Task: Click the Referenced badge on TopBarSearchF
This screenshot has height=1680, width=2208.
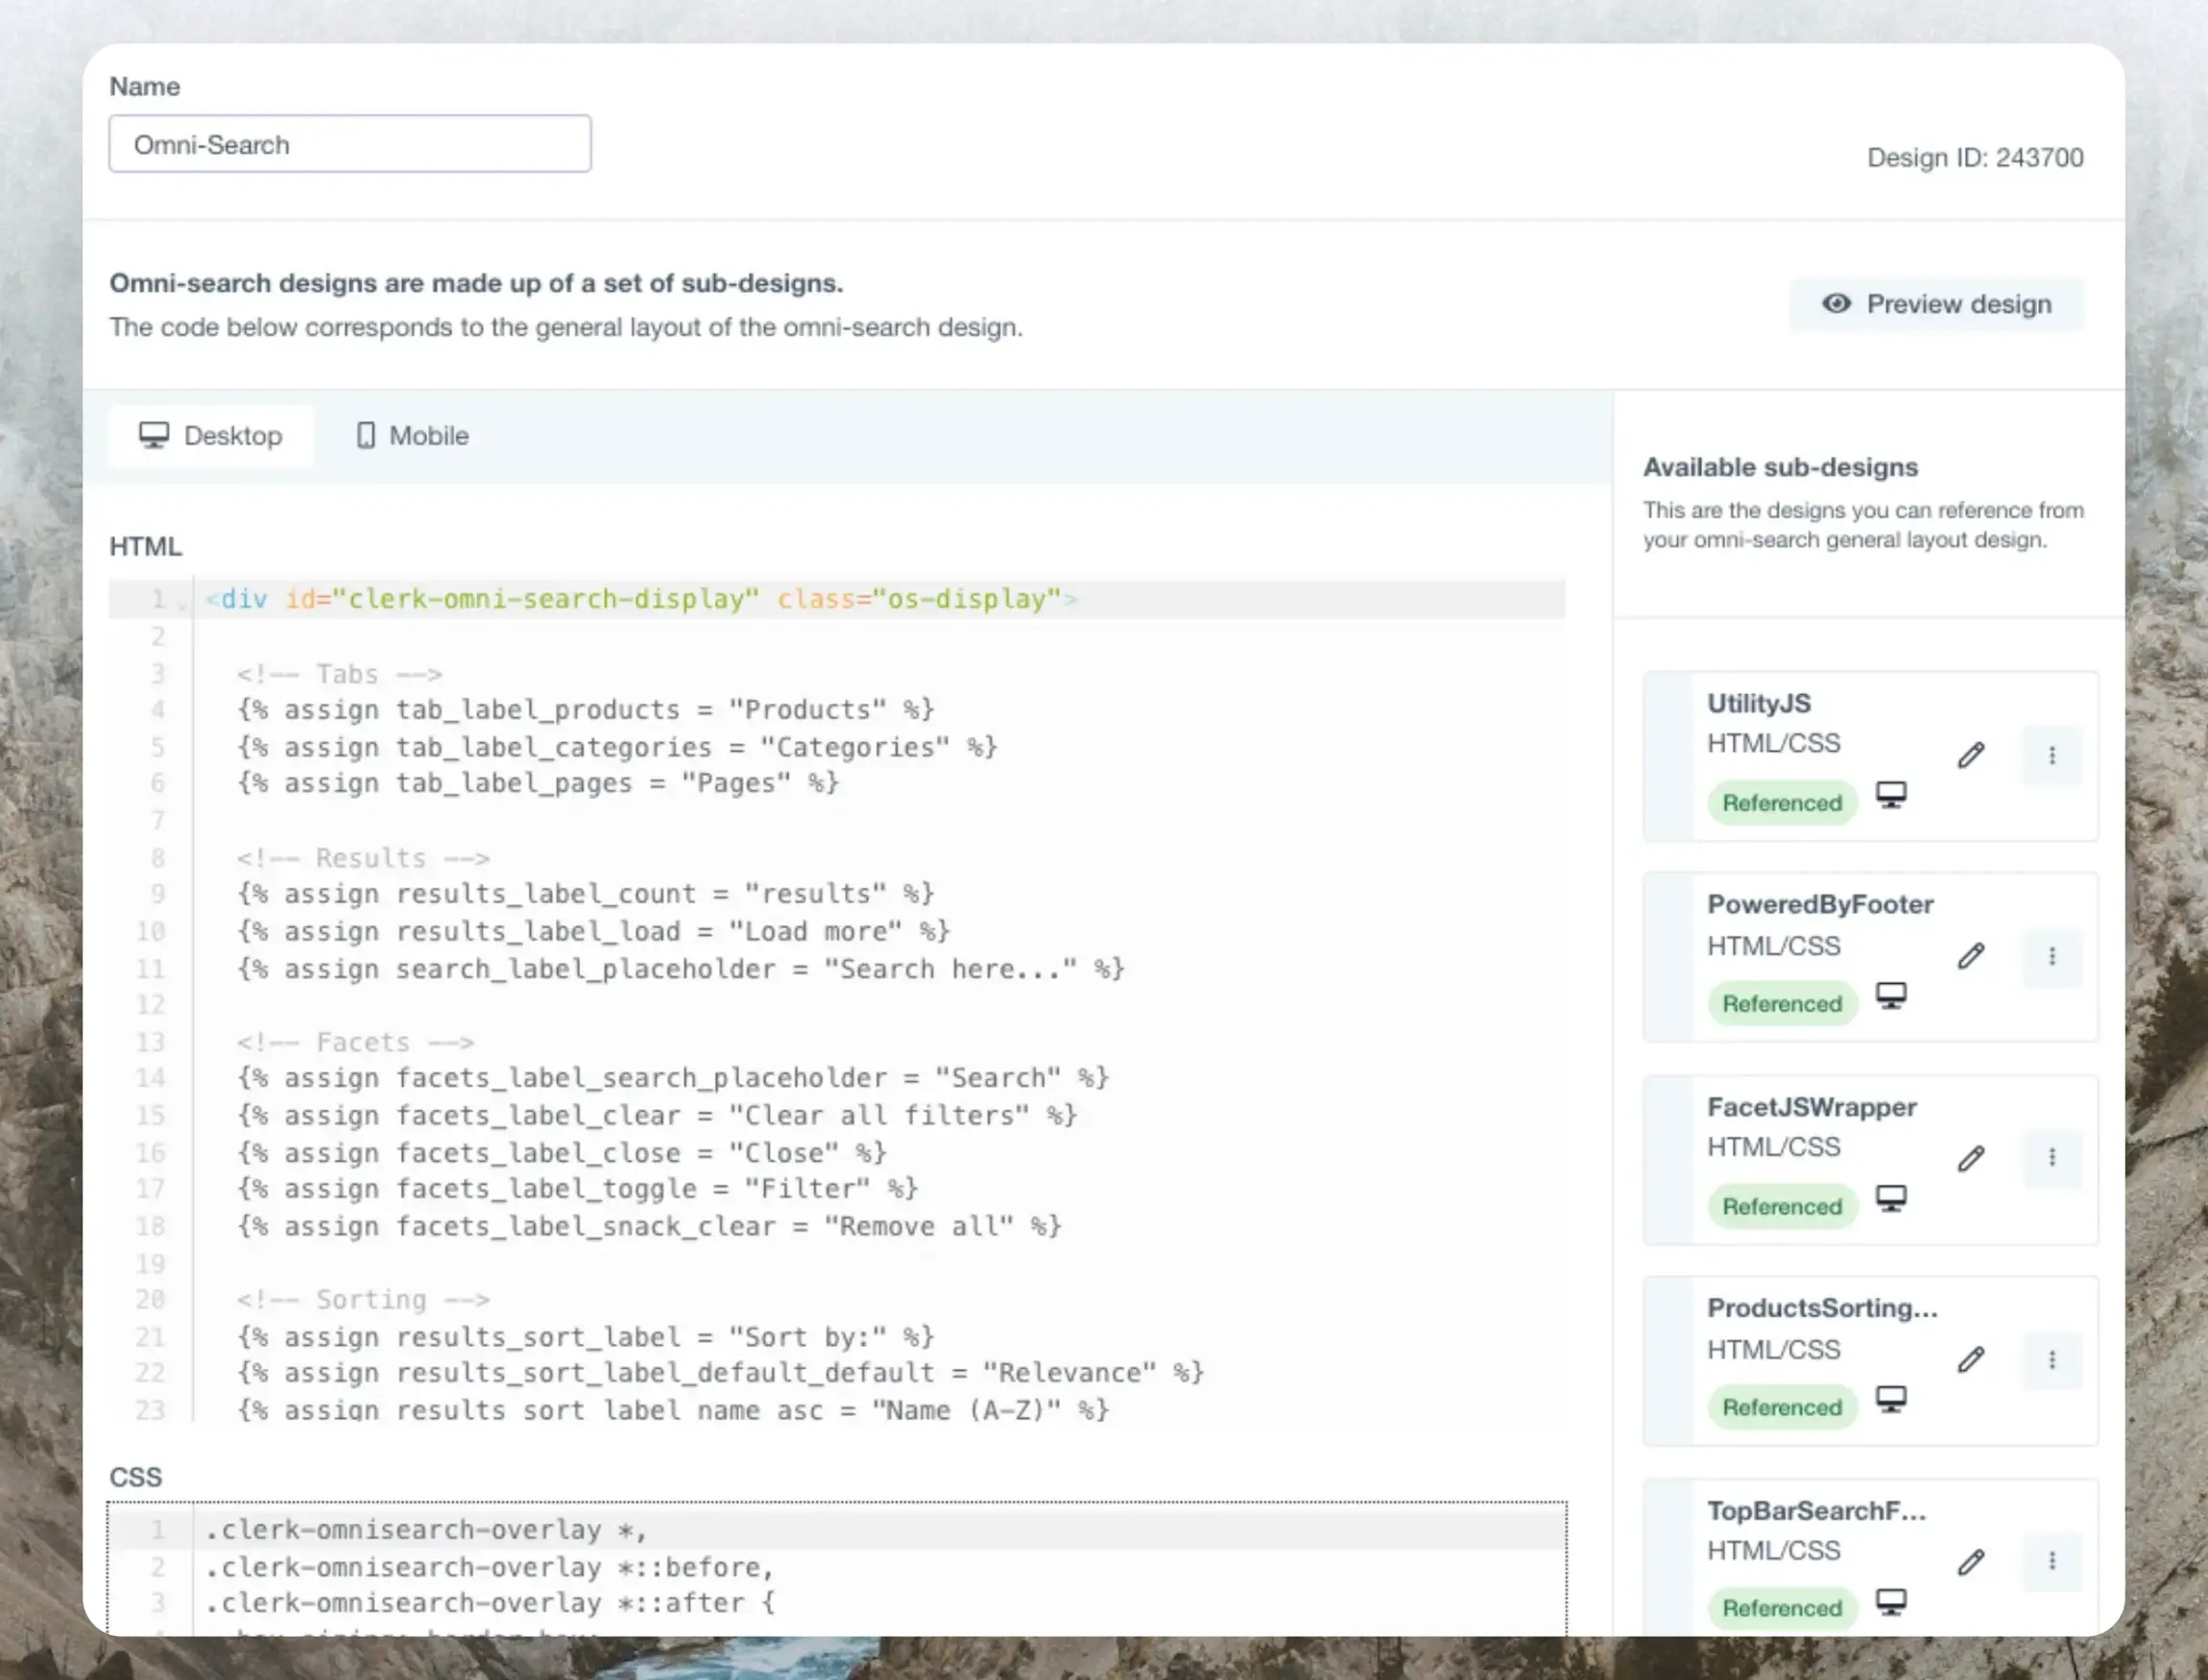Action: click(1782, 1609)
